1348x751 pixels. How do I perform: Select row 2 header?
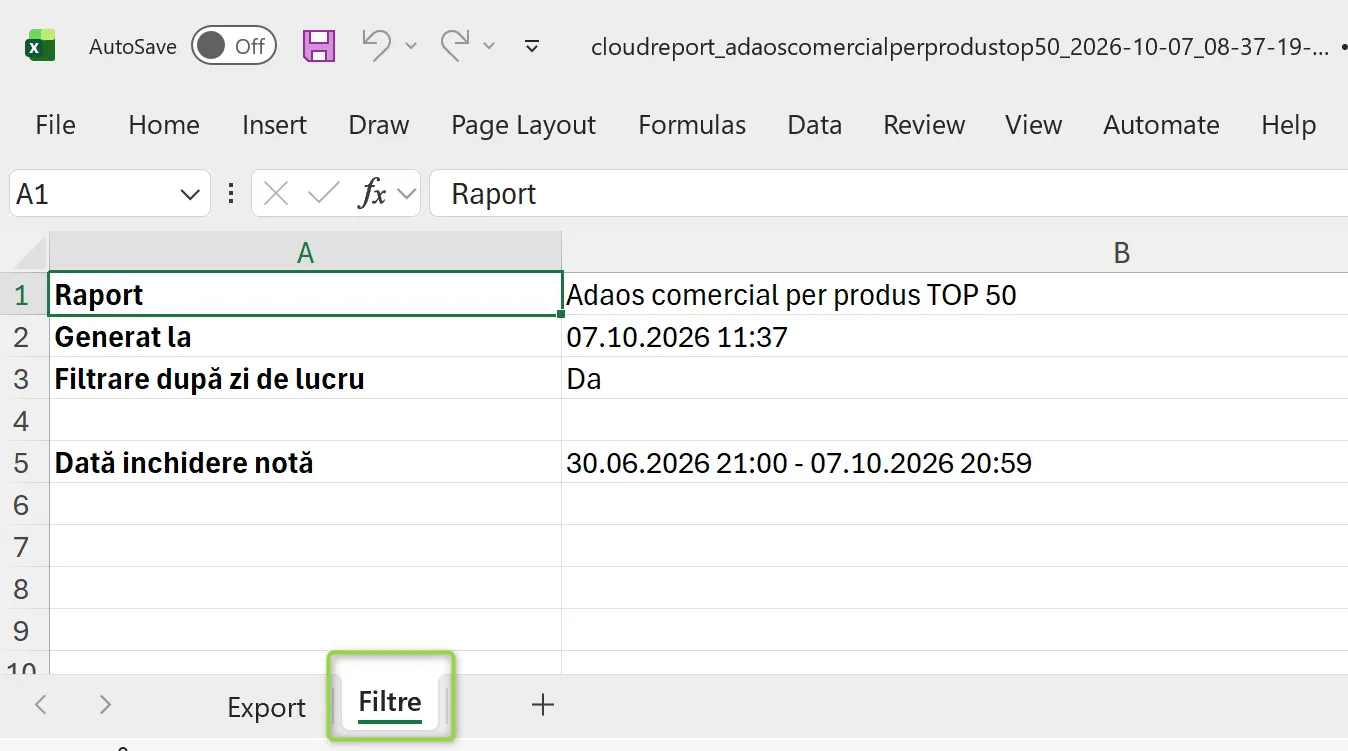coord(22,337)
